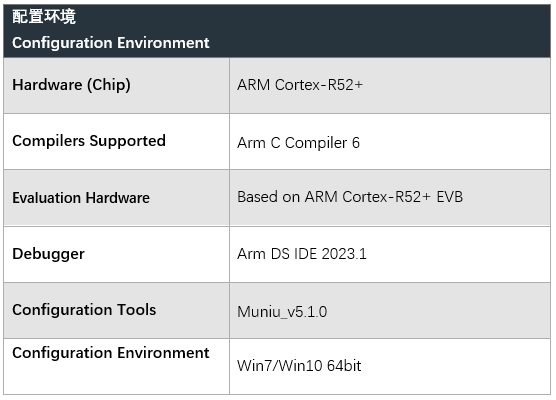Viewport: 556px width, 400px height.
Task: Click the word Compiler in second row
Action: click(x=316, y=143)
